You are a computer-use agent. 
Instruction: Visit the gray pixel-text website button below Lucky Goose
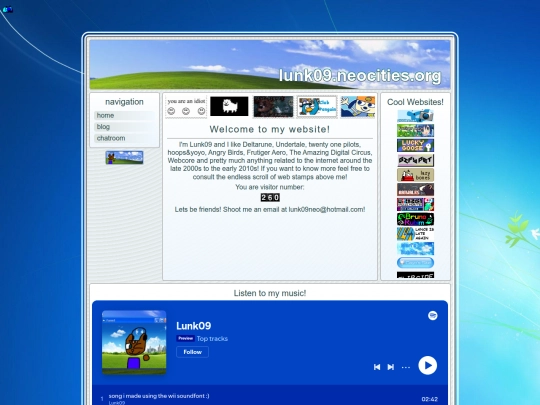415,160
